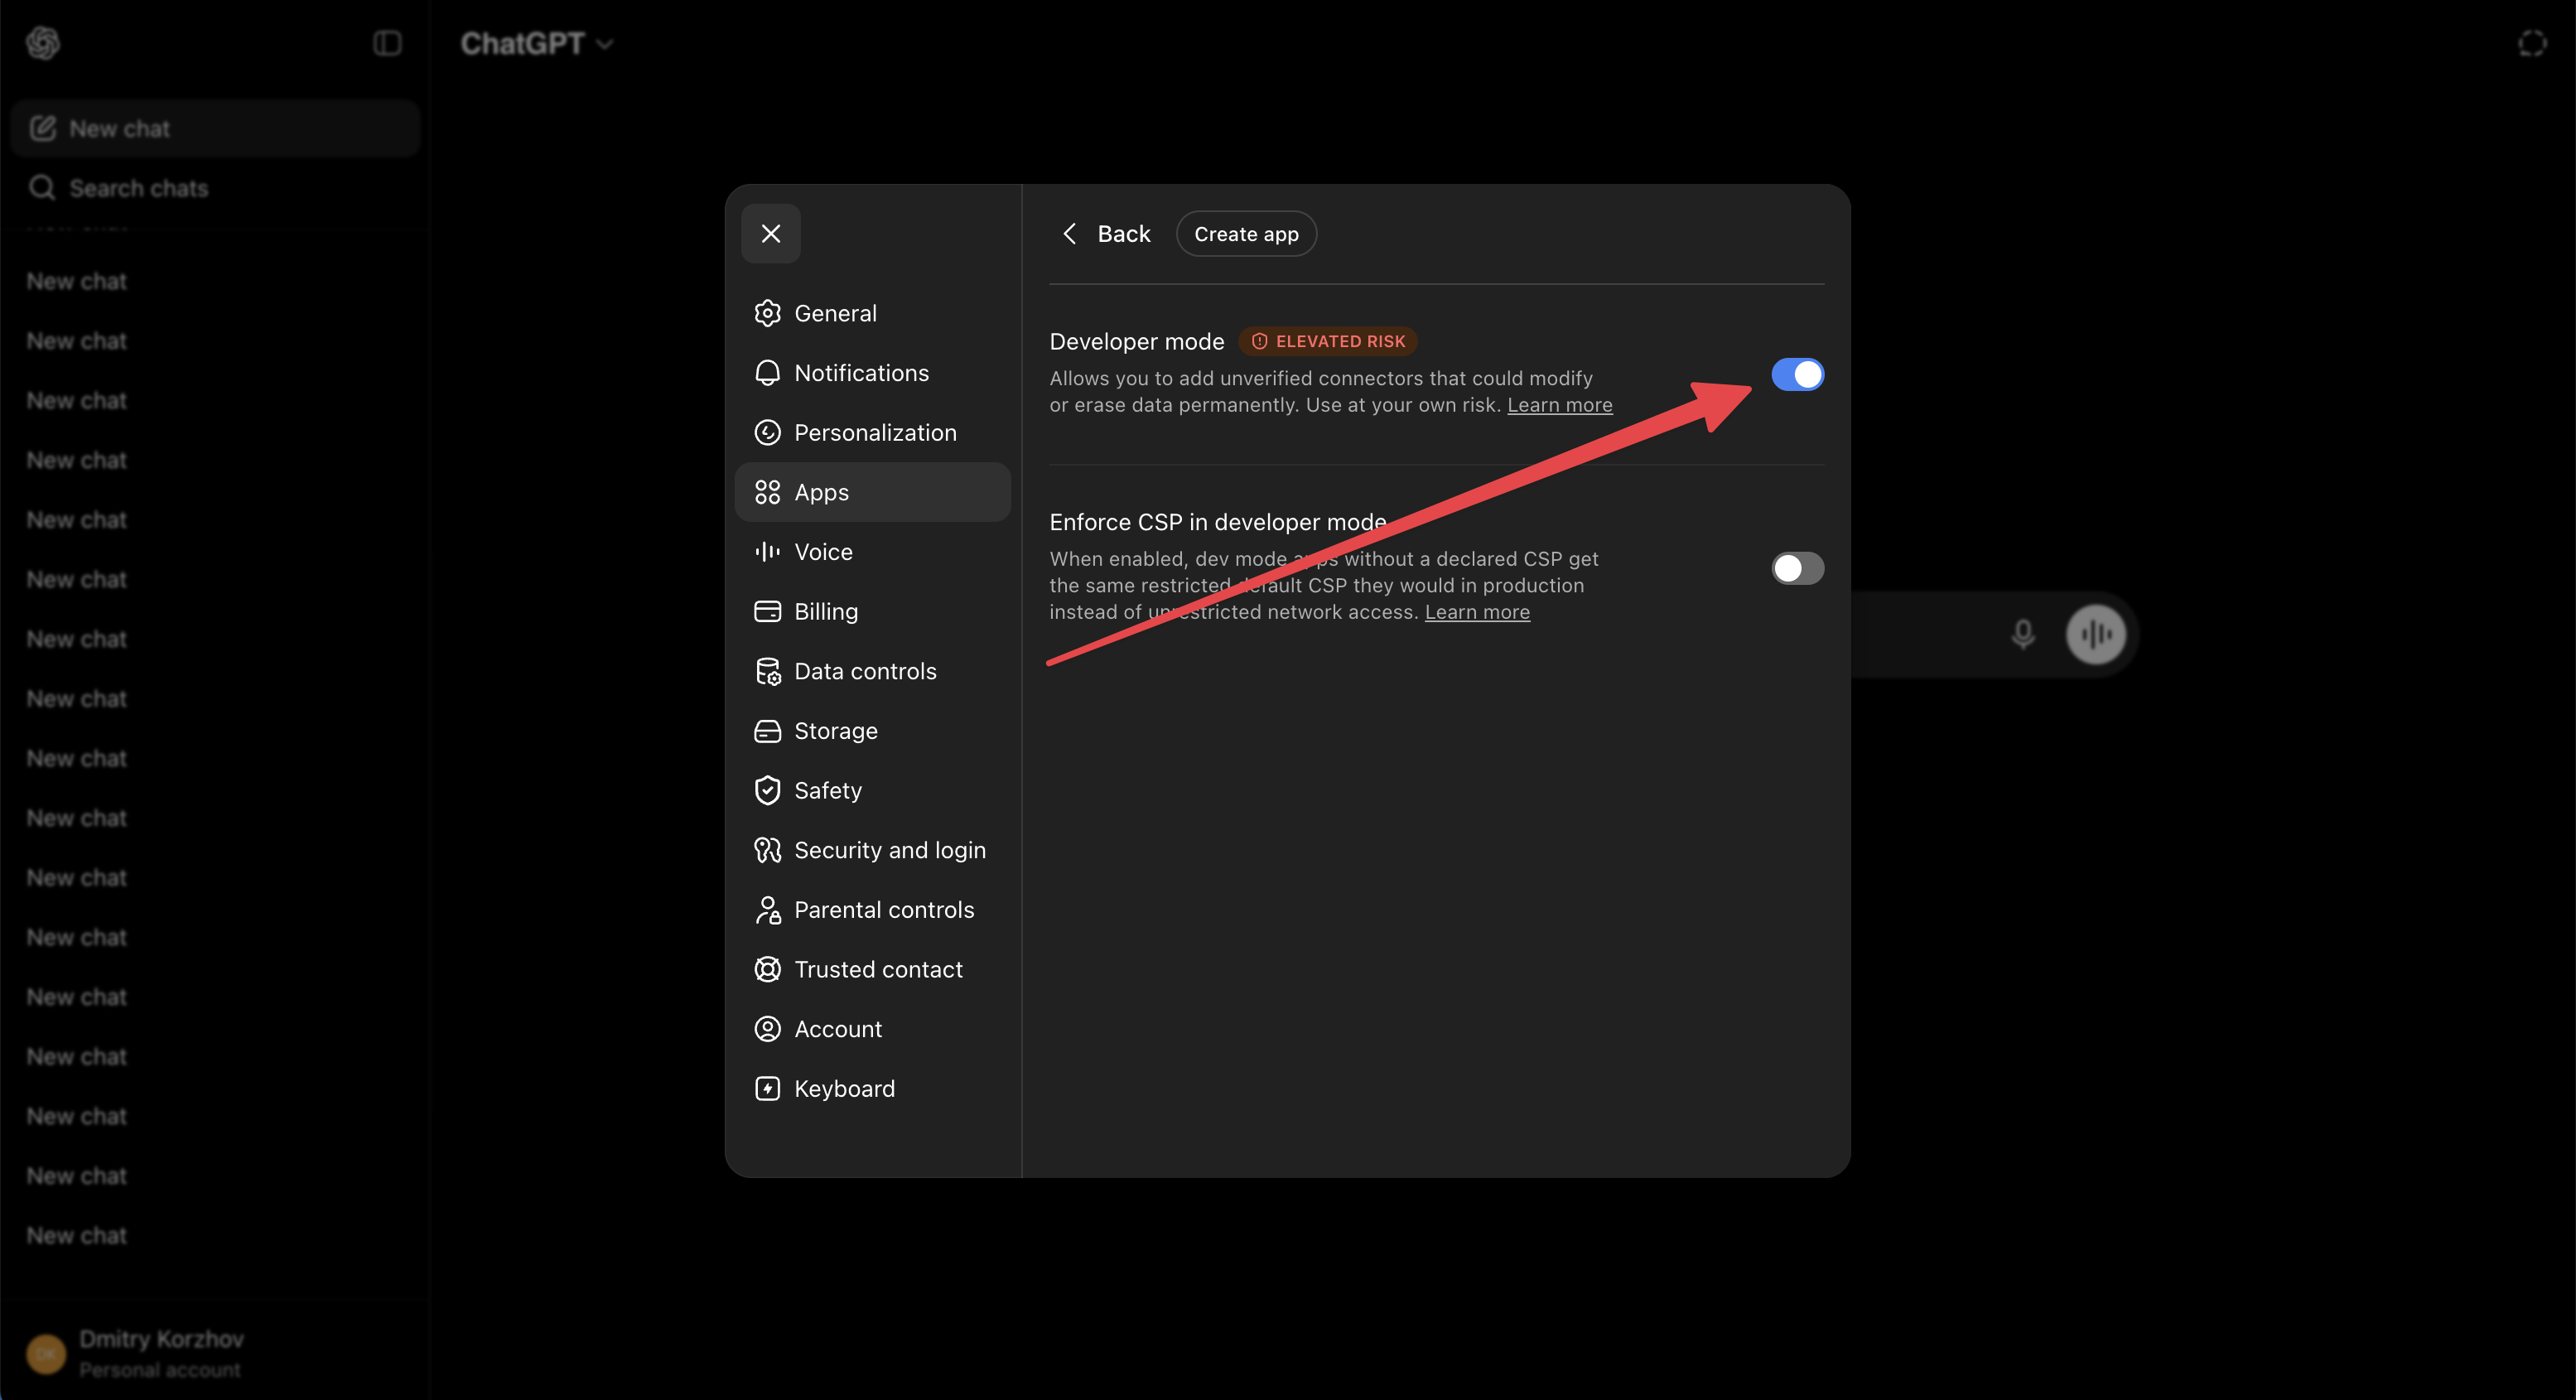The height and width of the screenshot is (1400, 2576).
Task: Click the Developer mode heading text
Action: tap(1136, 341)
